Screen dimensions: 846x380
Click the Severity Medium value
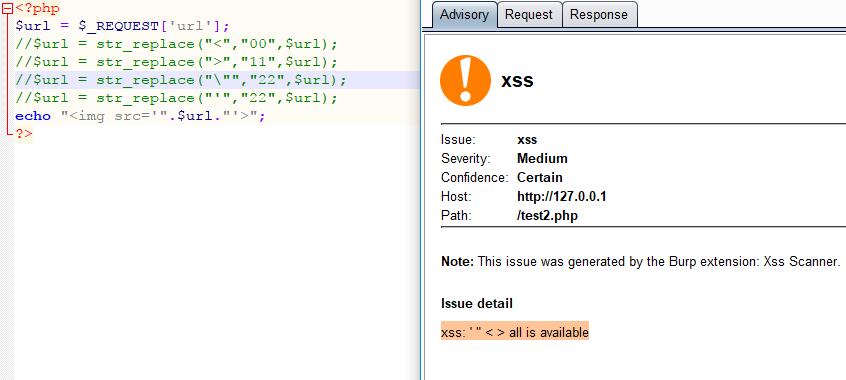click(542, 159)
